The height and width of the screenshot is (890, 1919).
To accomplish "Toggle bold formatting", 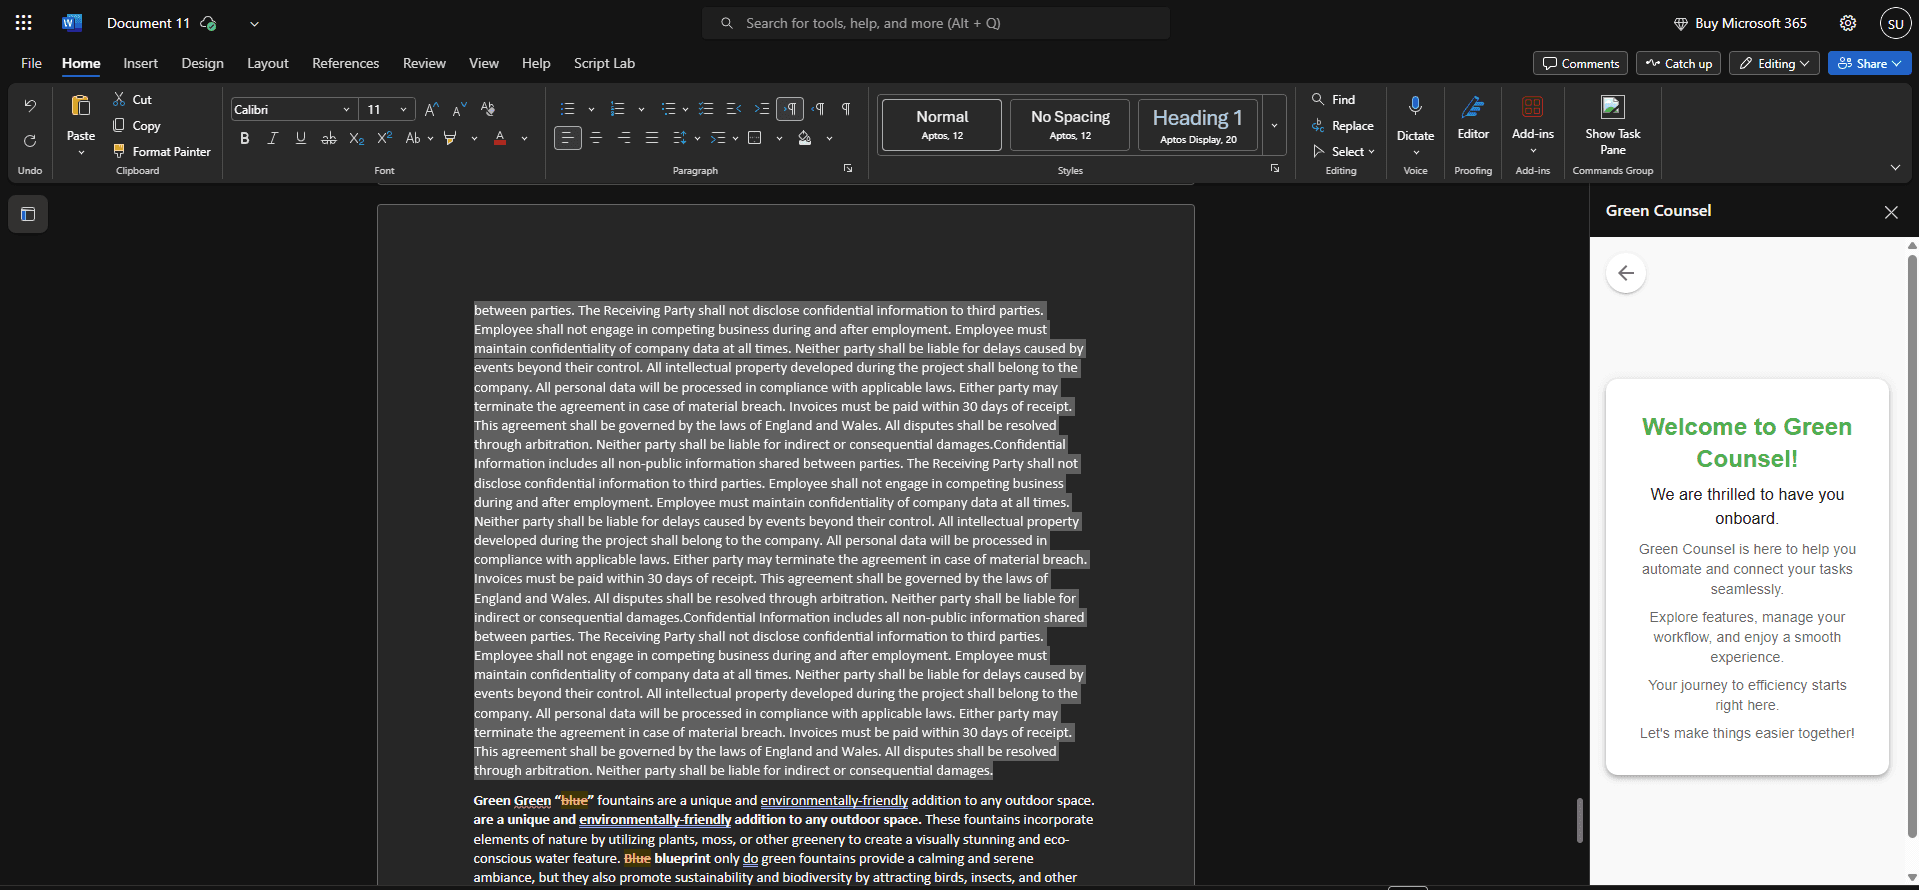I will 244,138.
